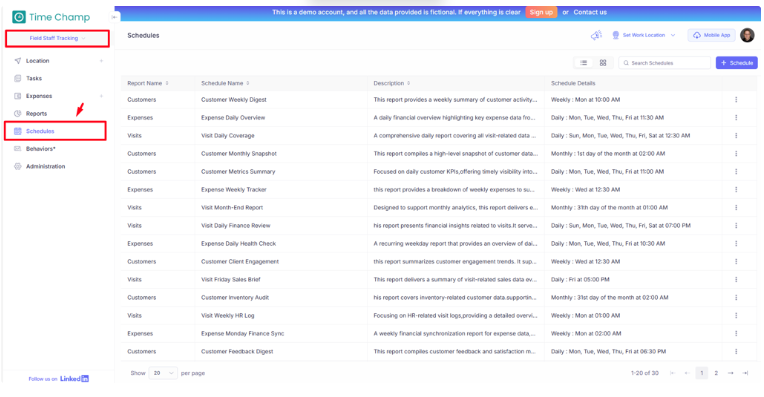Viewport: 764px width, 397px height.
Task: Open row menu for Visit Daily Coverage
Action: pos(736,135)
